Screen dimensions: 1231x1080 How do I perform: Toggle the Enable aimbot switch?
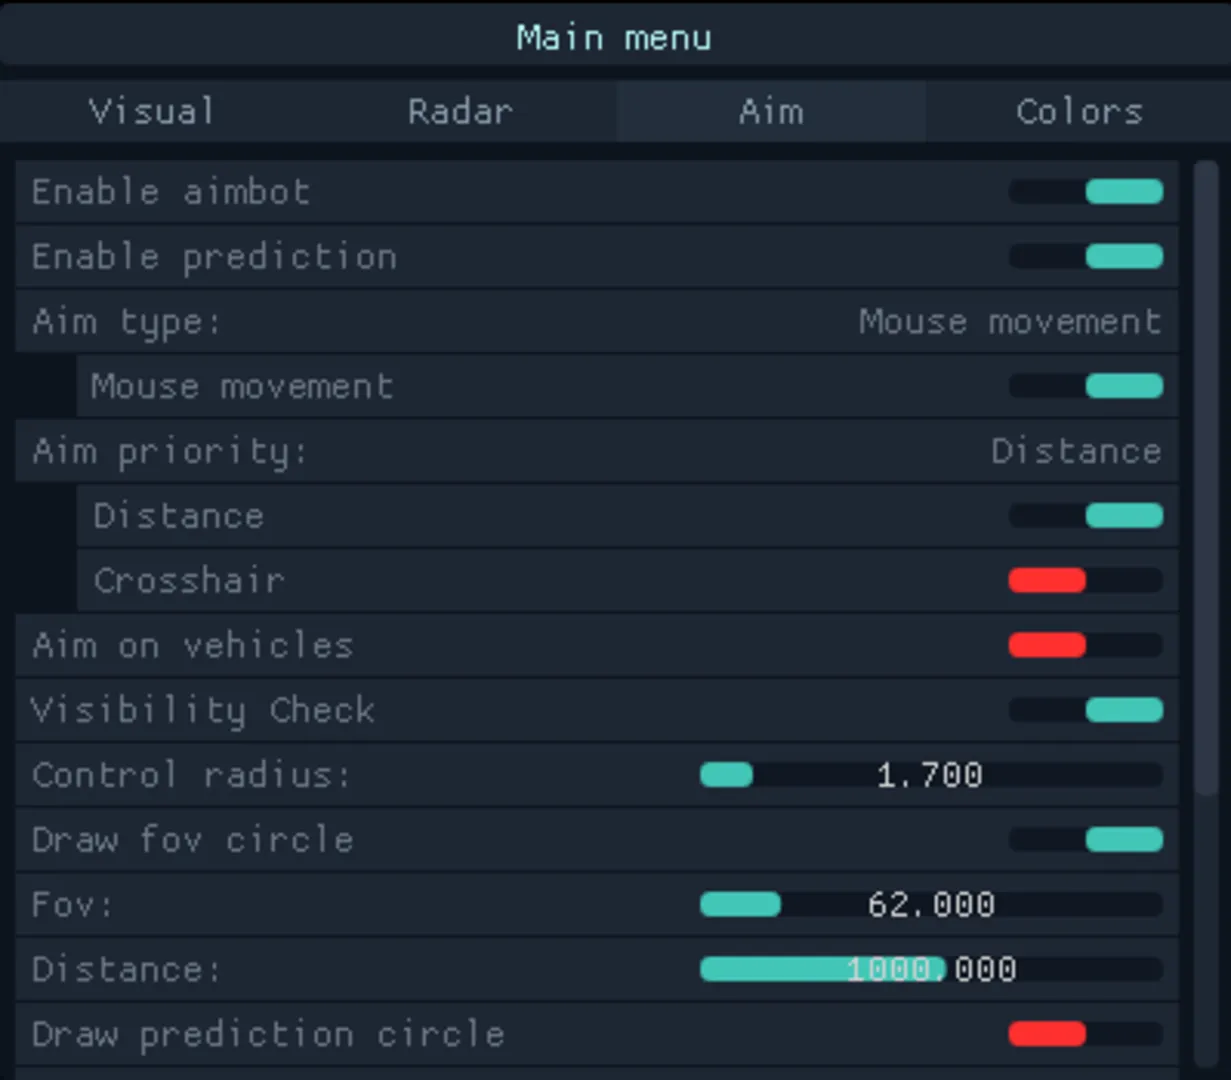click(x=1086, y=192)
